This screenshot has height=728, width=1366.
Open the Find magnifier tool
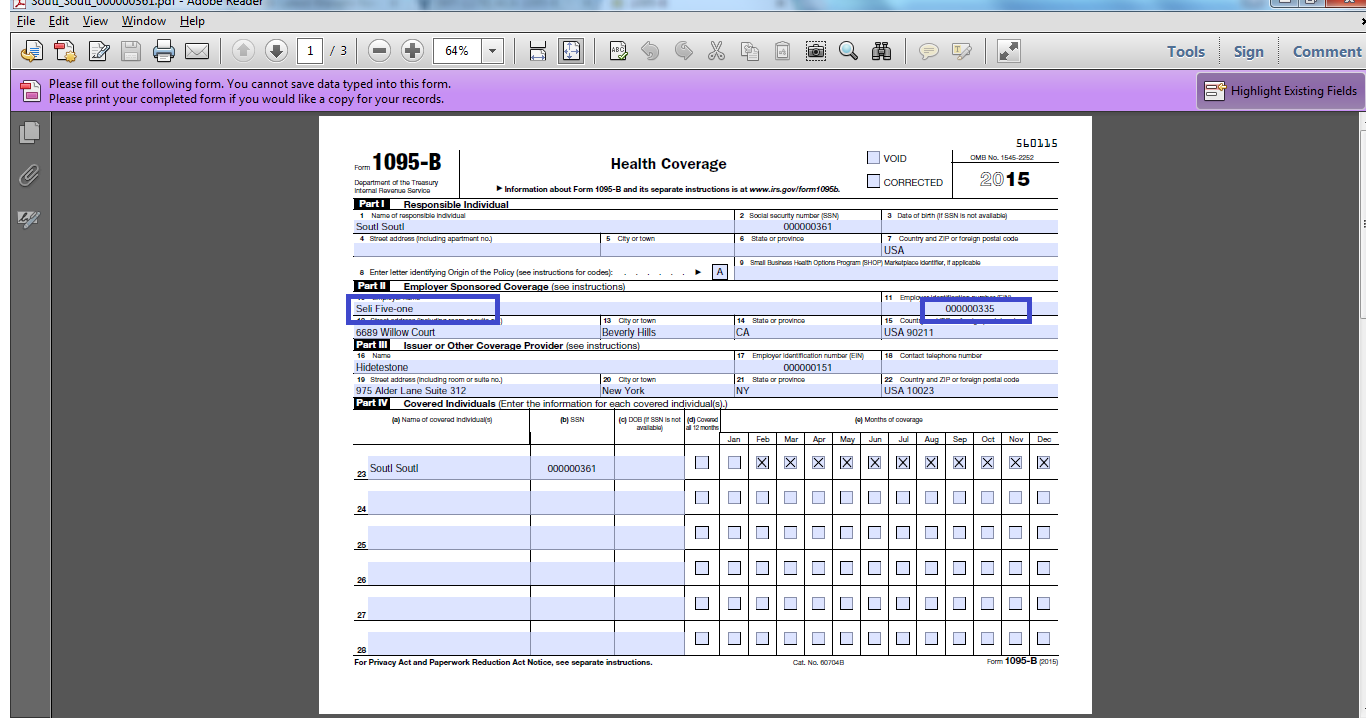848,51
